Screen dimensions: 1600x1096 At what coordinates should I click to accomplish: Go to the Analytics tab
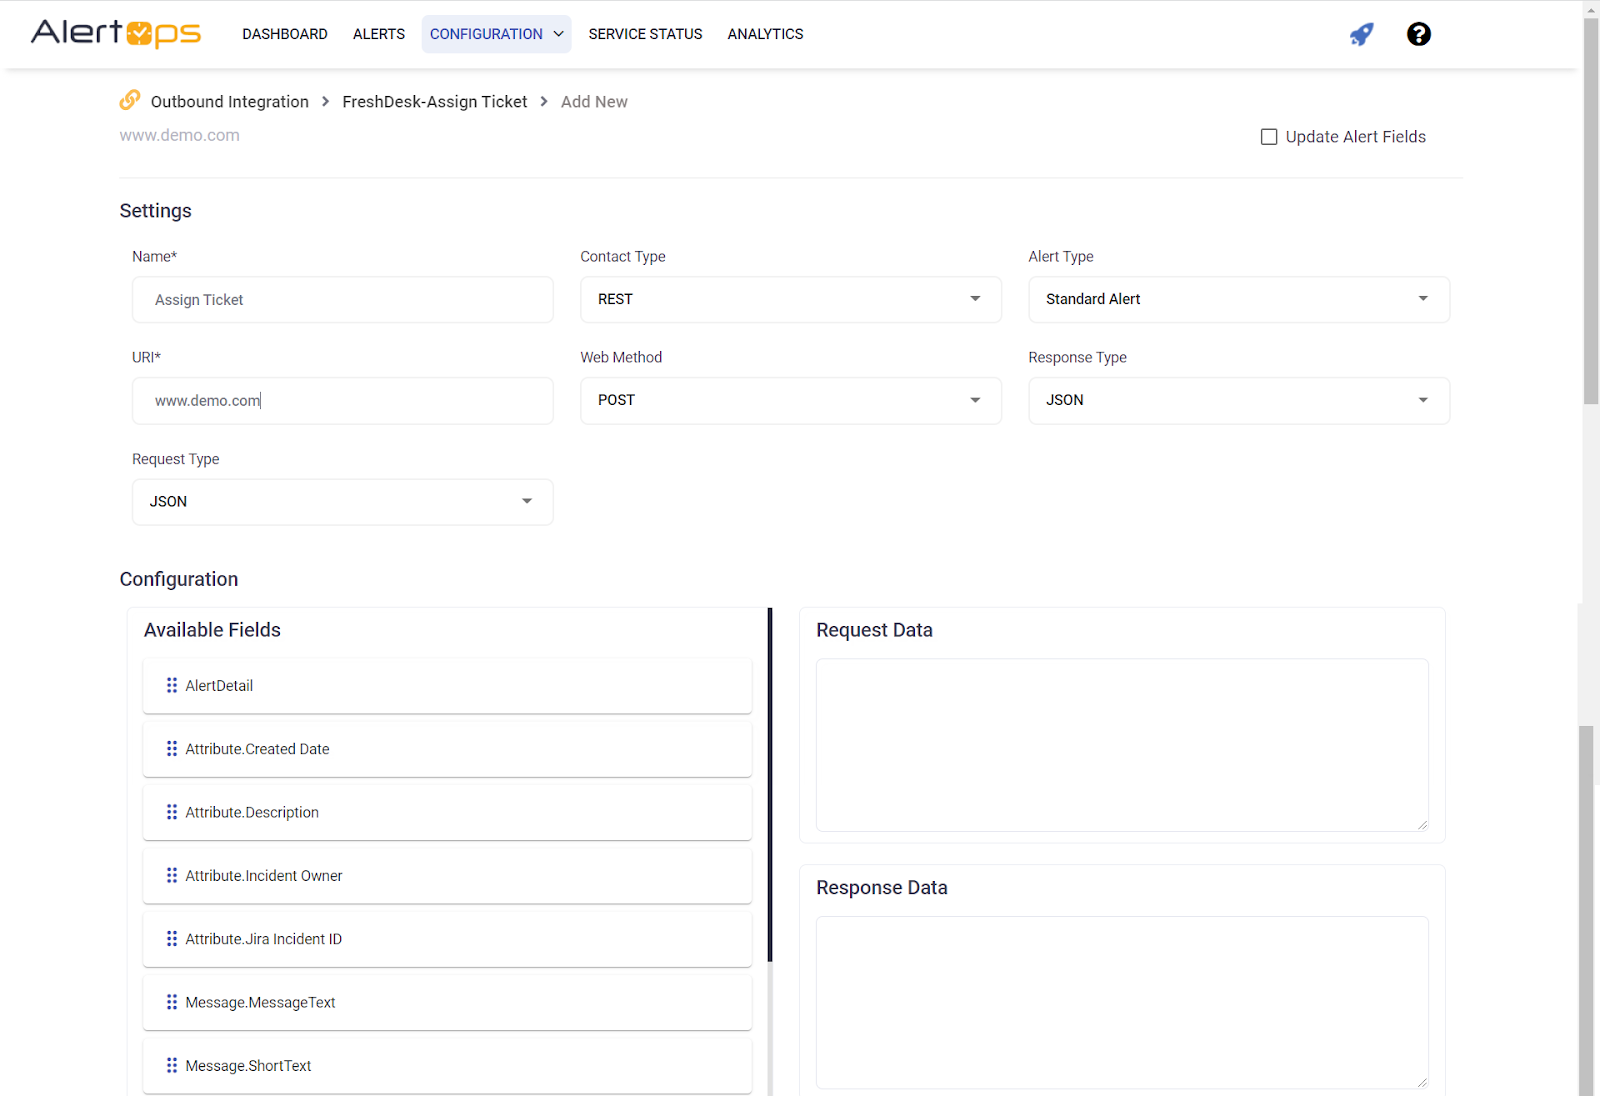coord(765,34)
